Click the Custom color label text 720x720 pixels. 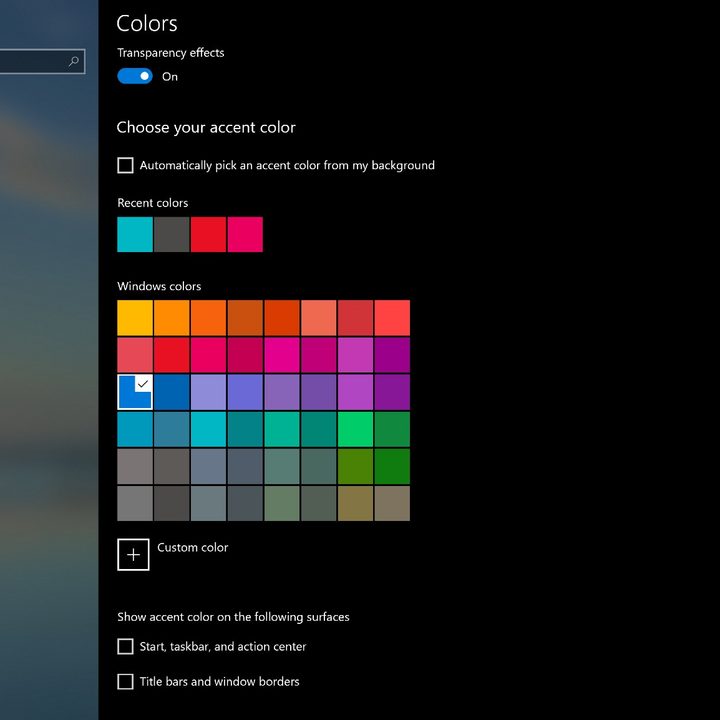[192, 547]
